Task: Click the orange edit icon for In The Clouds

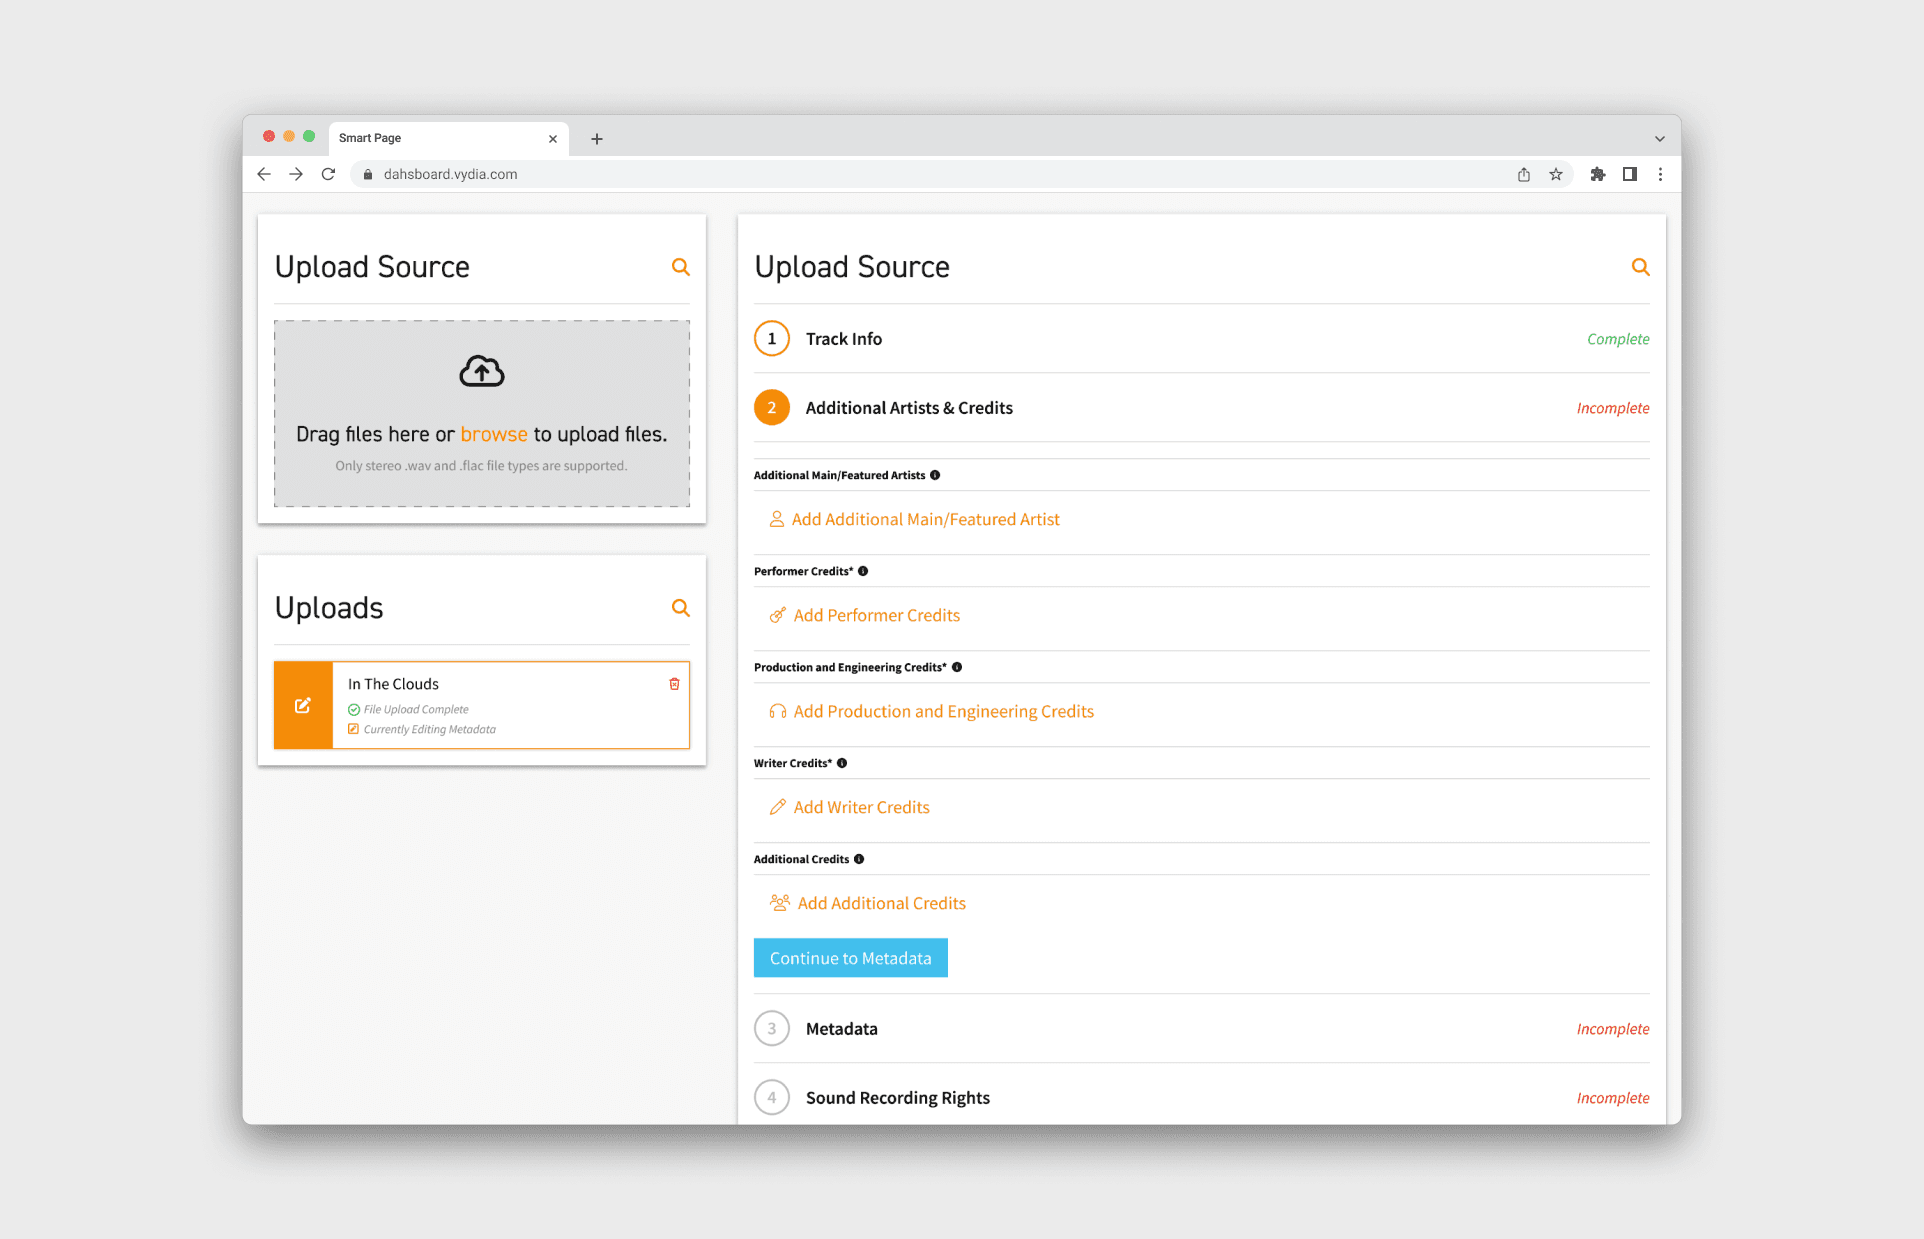Action: pyautogui.click(x=303, y=705)
